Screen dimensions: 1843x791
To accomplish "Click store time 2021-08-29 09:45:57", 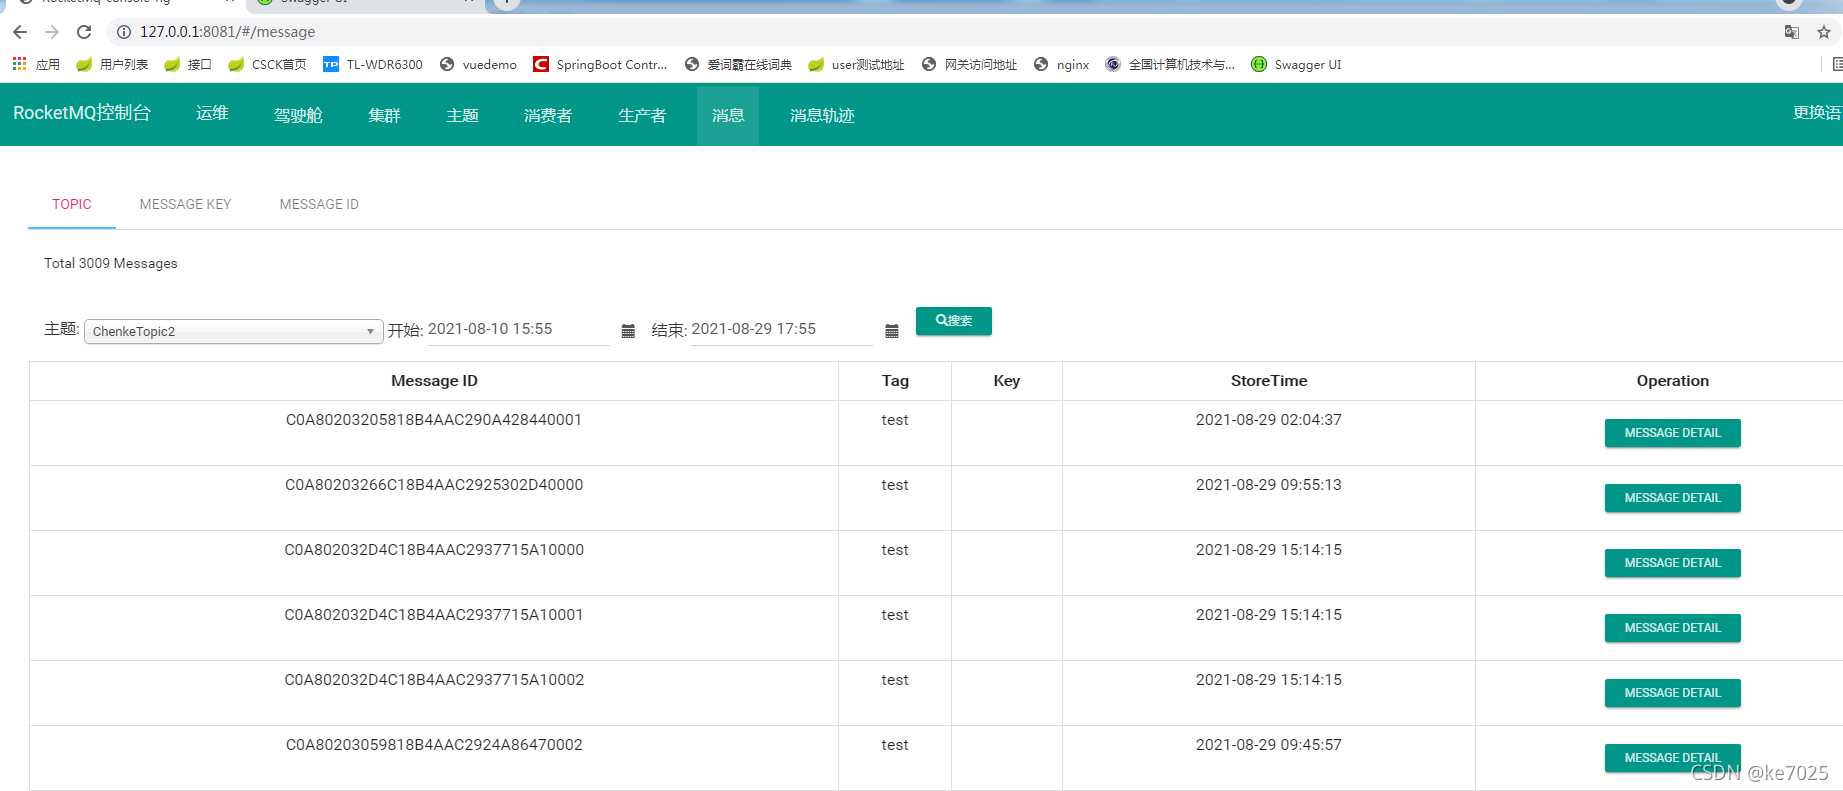I will 1269,745.
